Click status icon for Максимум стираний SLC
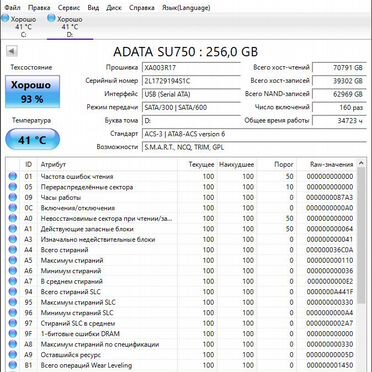 [13, 302]
